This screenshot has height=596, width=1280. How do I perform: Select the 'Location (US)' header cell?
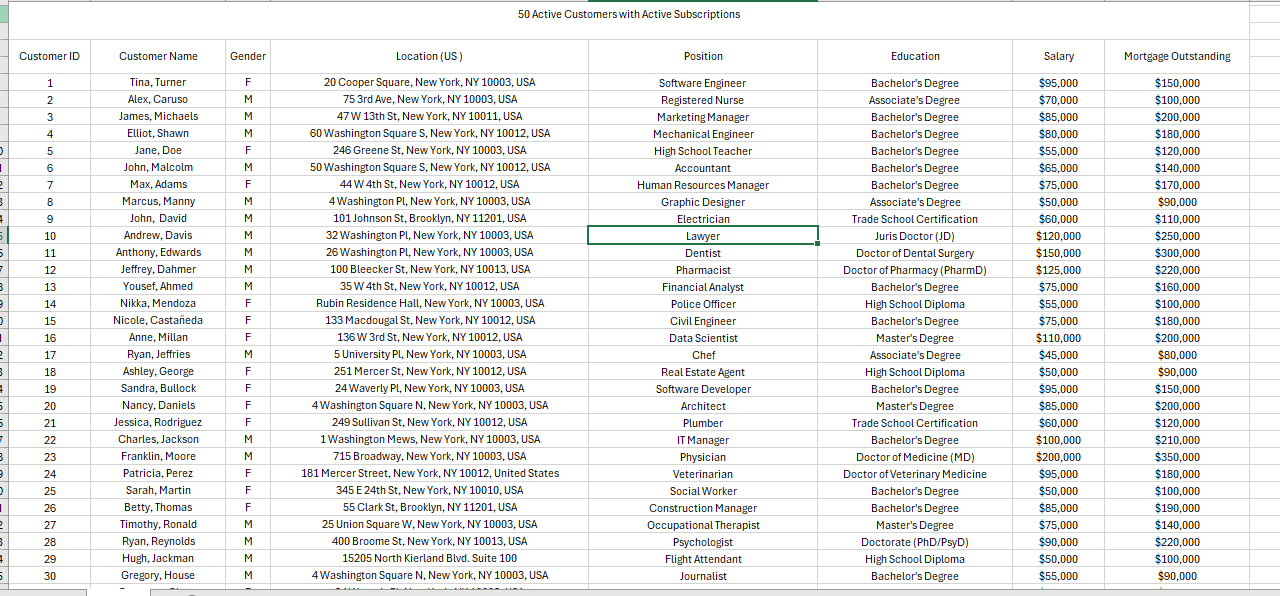429,56
